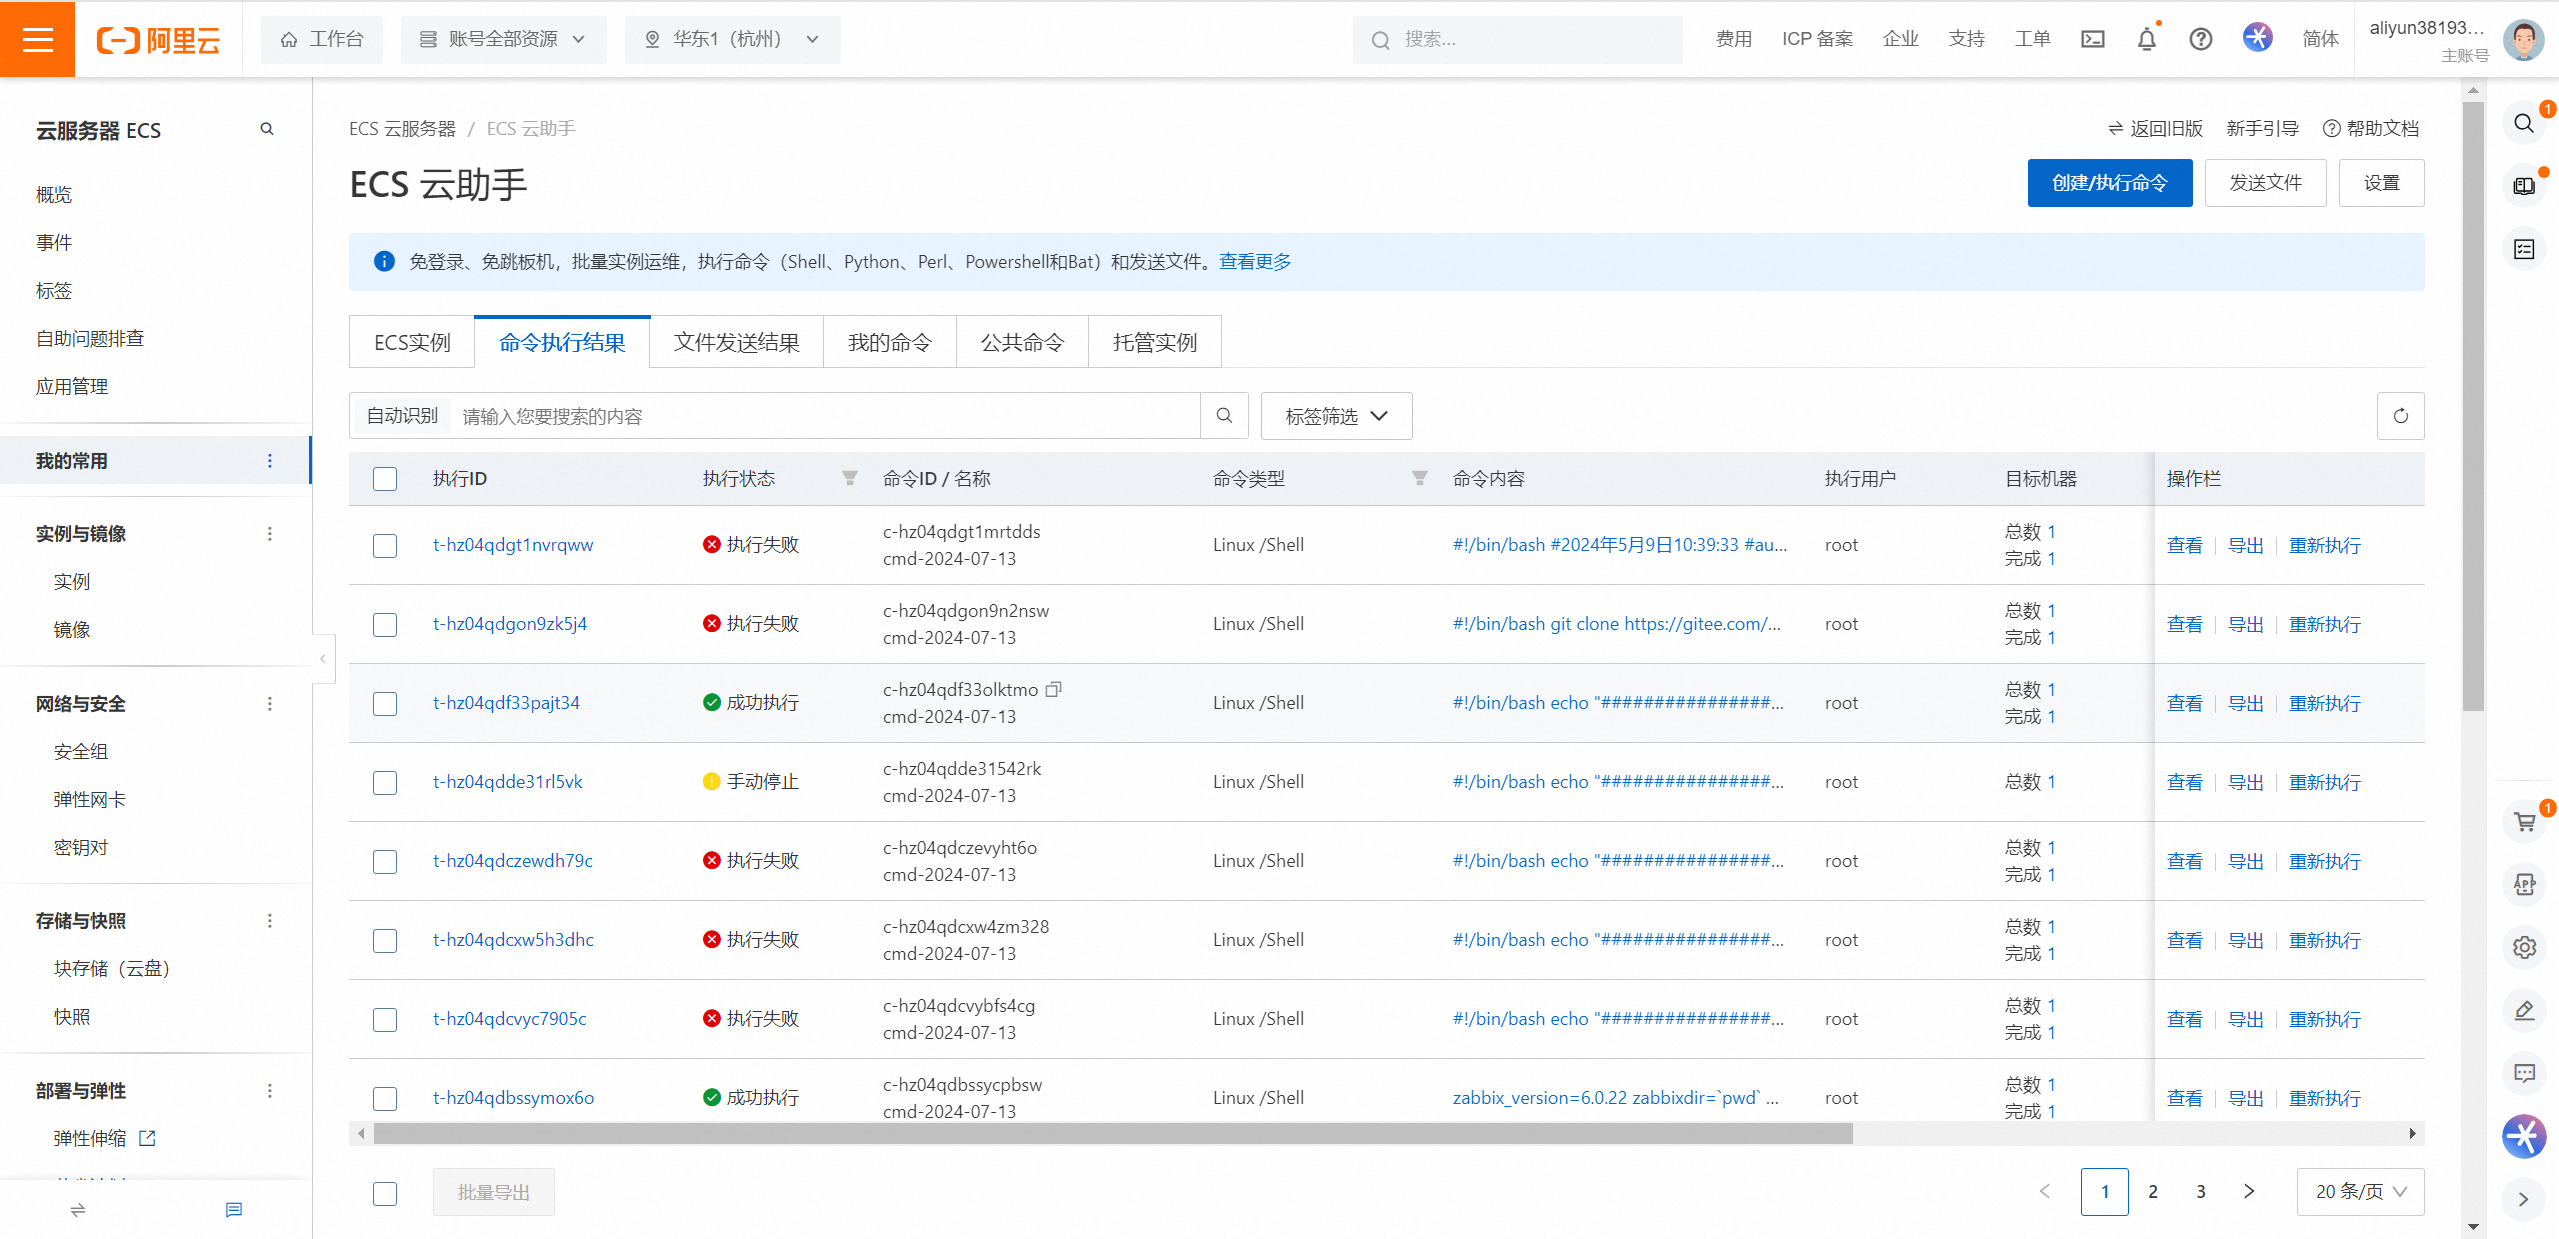Click the 执行状态 column filter icon
The height and width of the screenshot is (1239, 2559).
pos(849,478)
